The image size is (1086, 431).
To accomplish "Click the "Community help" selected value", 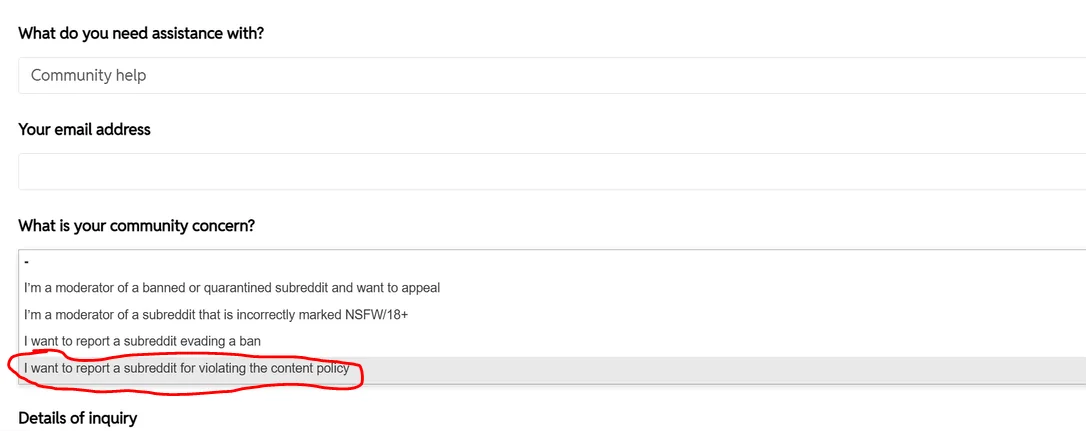I will [x=89, y=75].
